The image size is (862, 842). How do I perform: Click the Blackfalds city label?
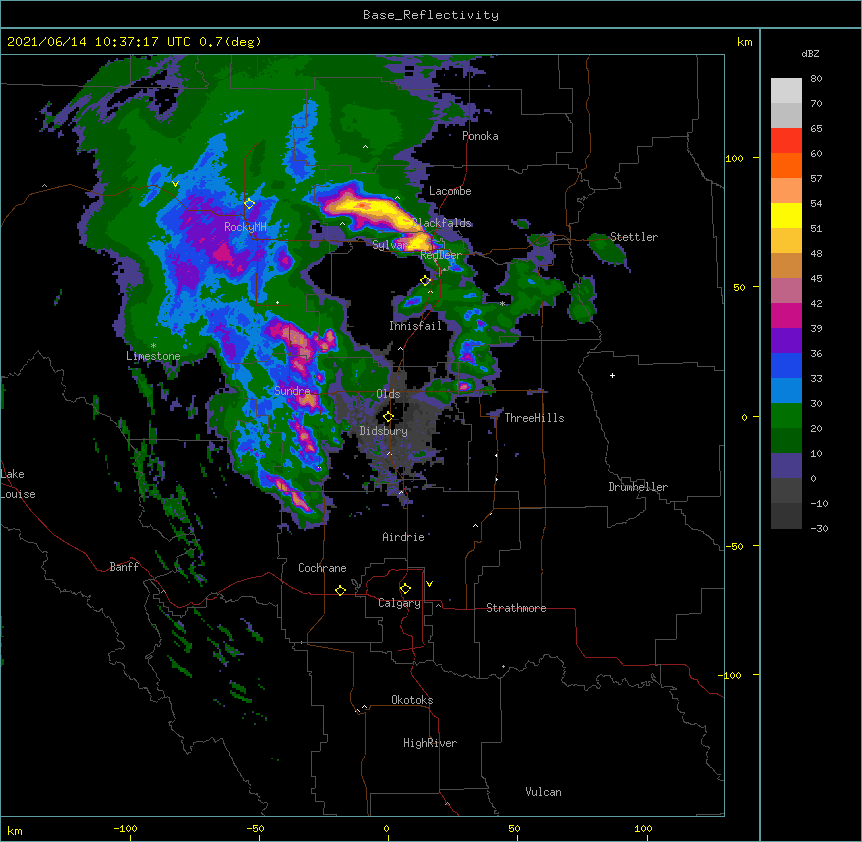pyautogui.click(x=442, y=223)
